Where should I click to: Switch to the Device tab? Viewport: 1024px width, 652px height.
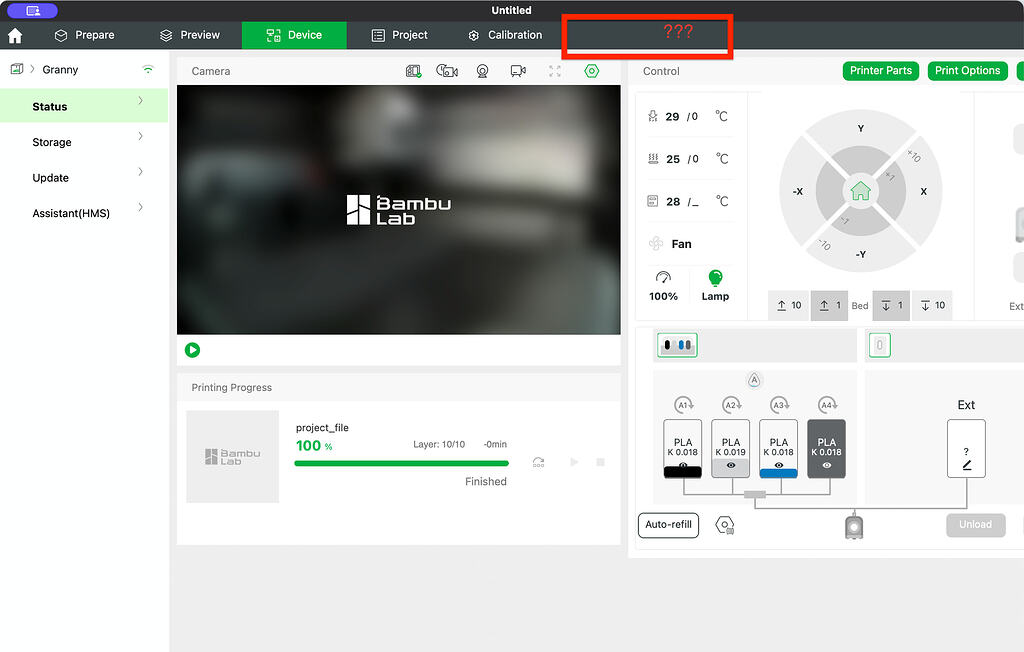click(x=294, y=35)
